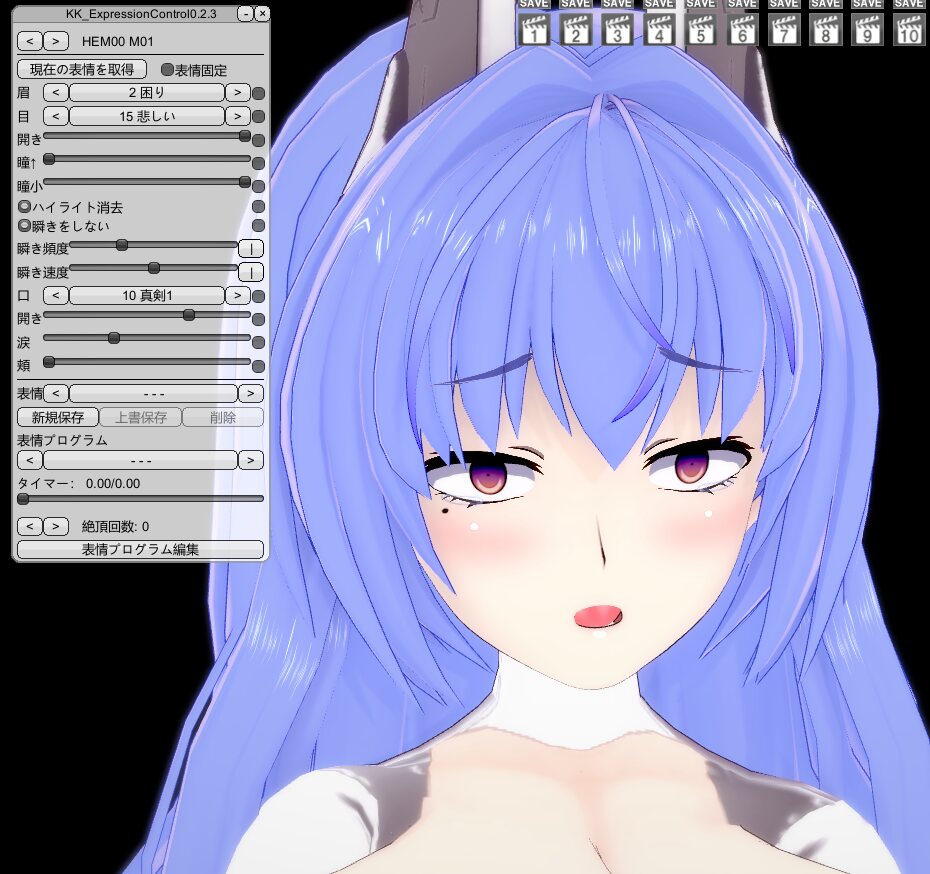Screen dimensions: 930x874
Task: Click SAVE slot 2 clapperboard icon
Action: (575, 30)
